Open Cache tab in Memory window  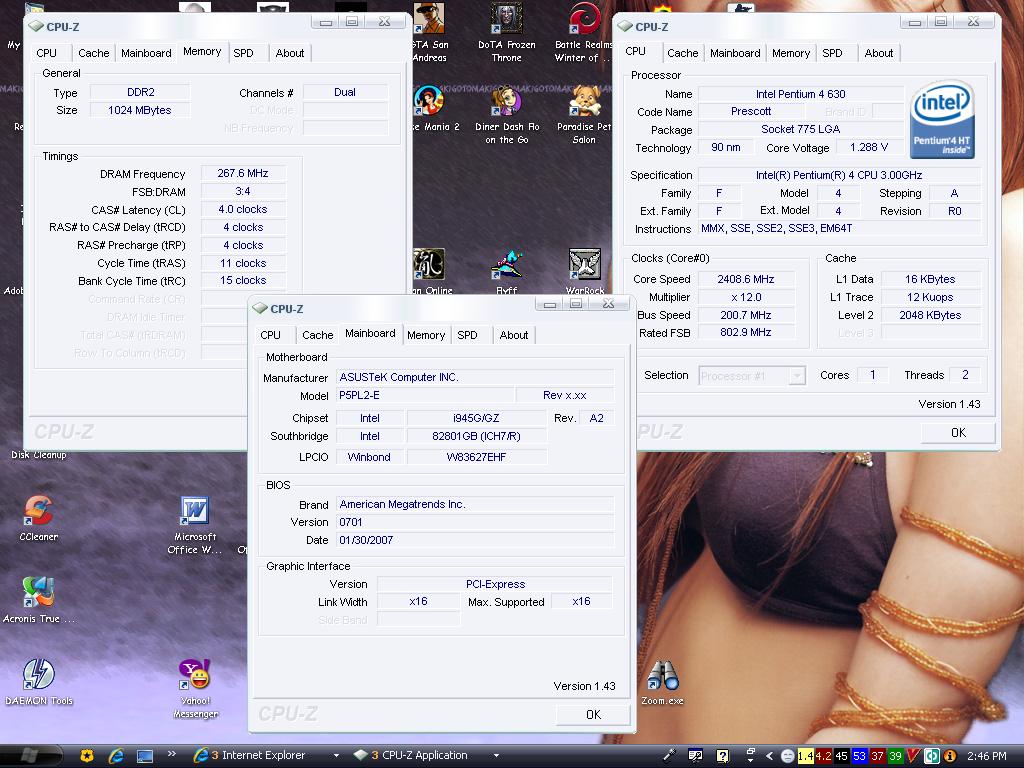click(93, 53)
